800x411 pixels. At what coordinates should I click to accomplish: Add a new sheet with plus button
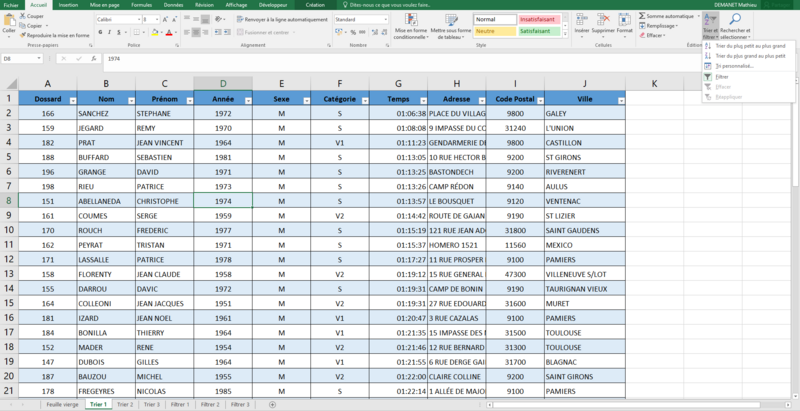[x=272, y=404]
